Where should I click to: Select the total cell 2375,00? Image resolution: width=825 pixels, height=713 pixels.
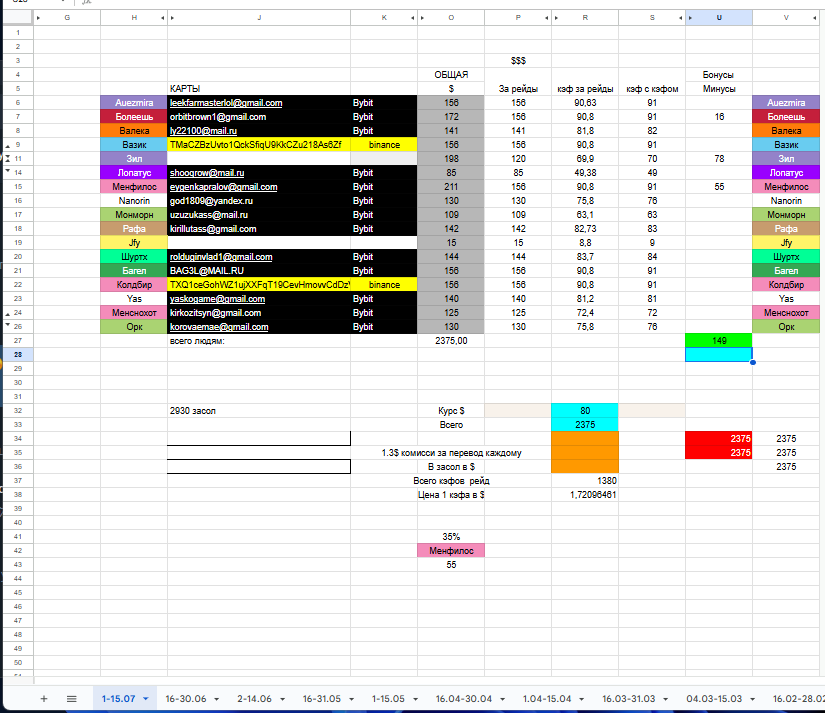[x=451, y=340]
